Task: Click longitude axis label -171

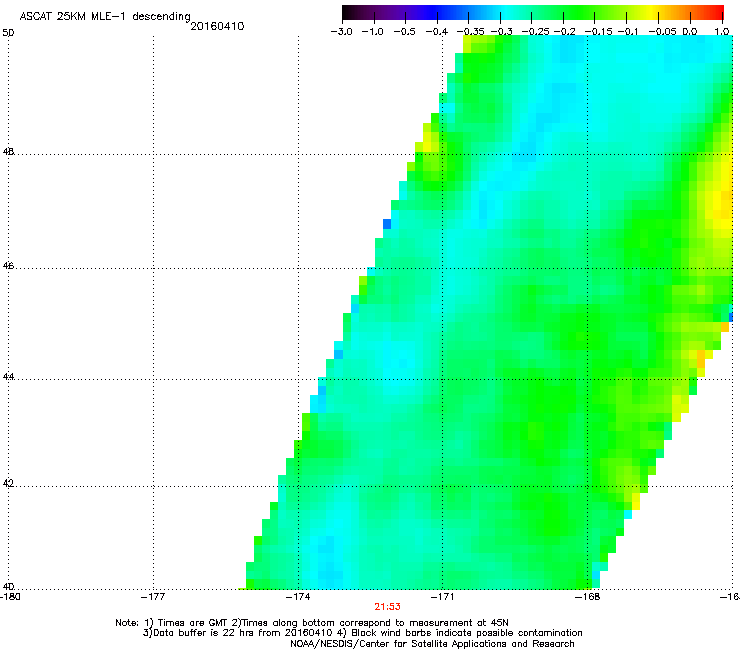Action: click(x=443, y=597)
